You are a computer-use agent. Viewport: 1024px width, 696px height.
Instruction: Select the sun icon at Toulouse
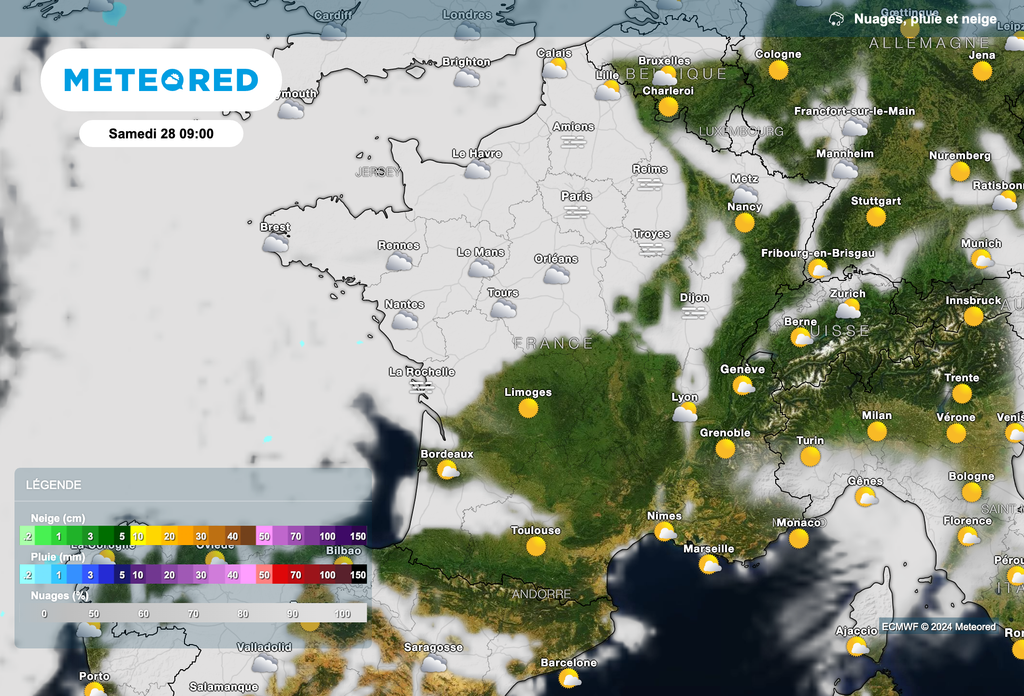click(x=536, y=546)
